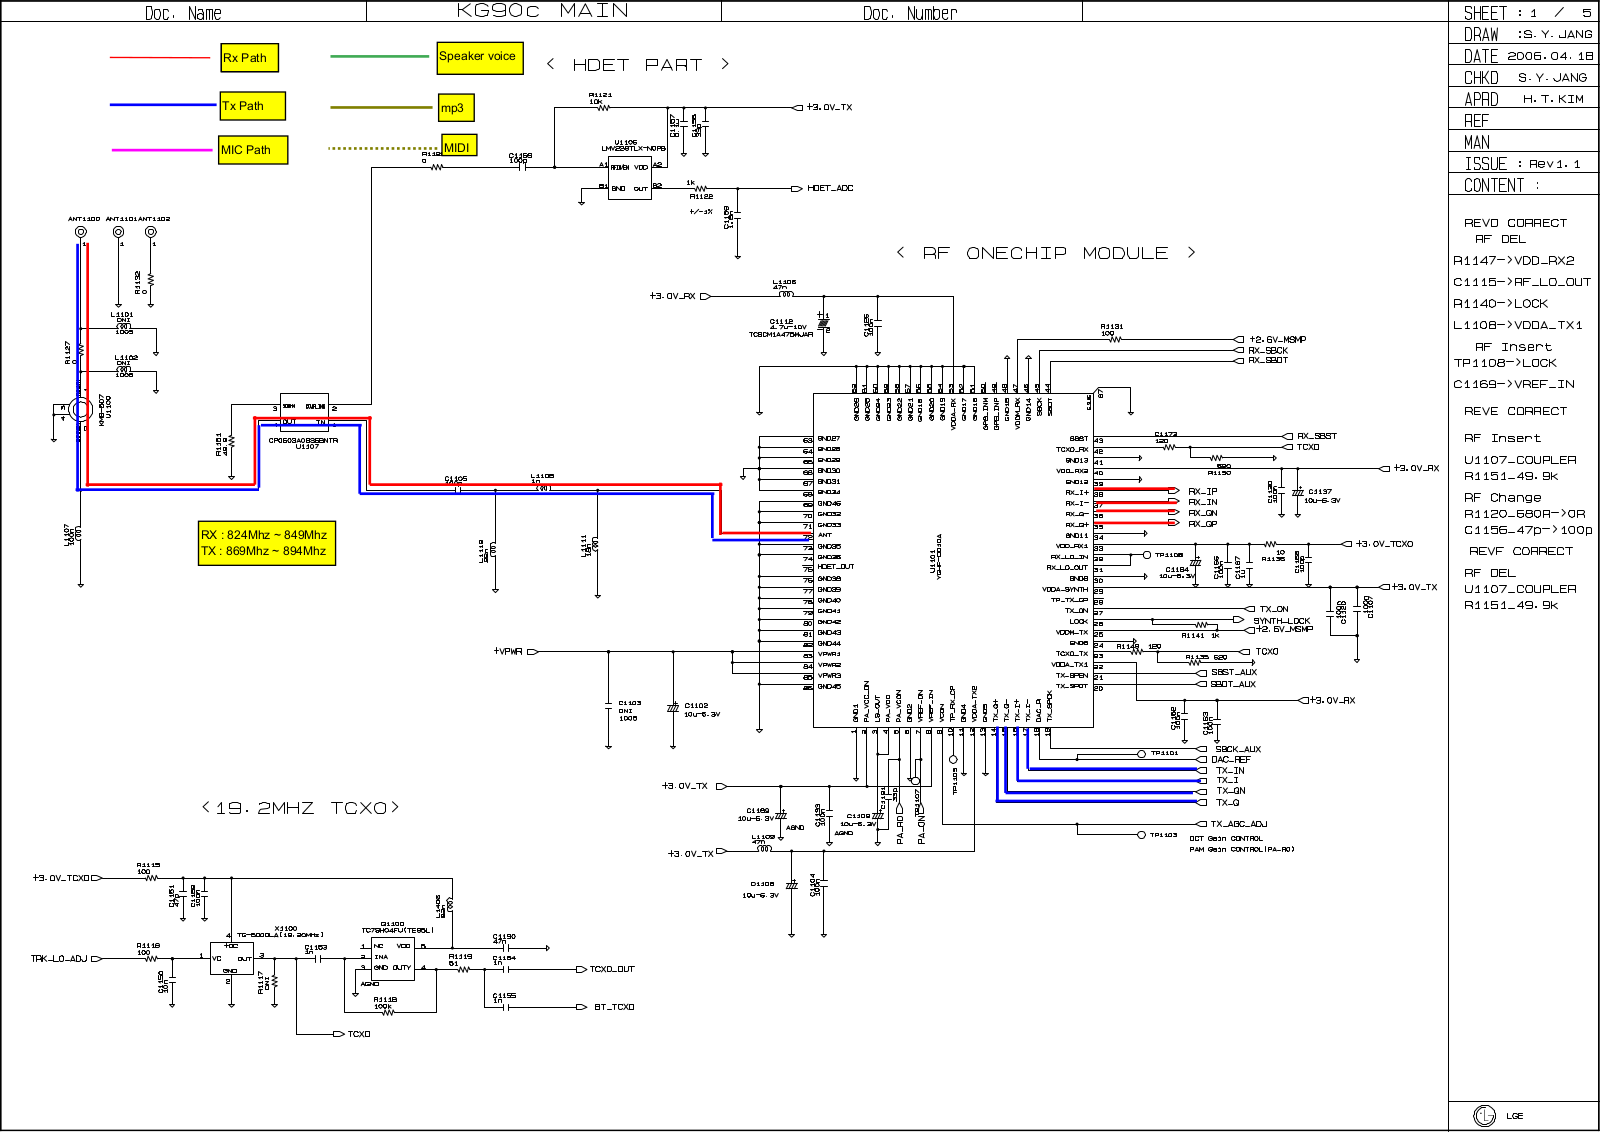This screenshot has height=1132, width=1600.
Task: Select the mp3 legend label
Action: 457,108
